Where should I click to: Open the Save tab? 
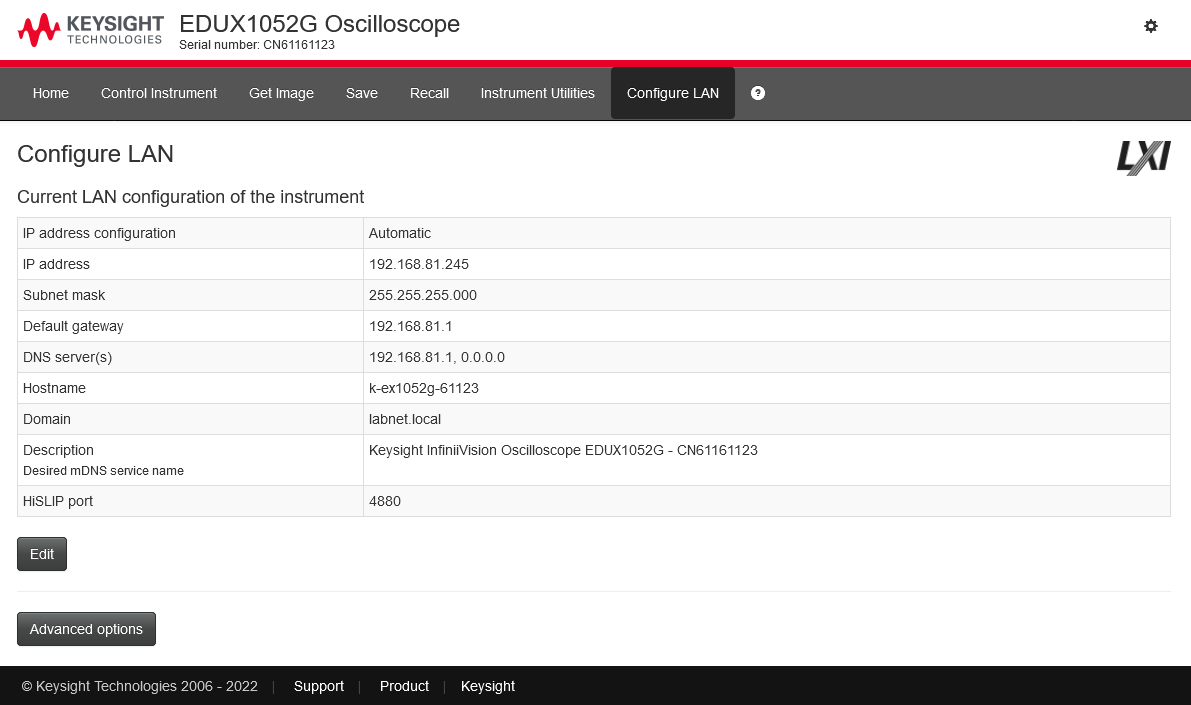(x=362, y=93)
